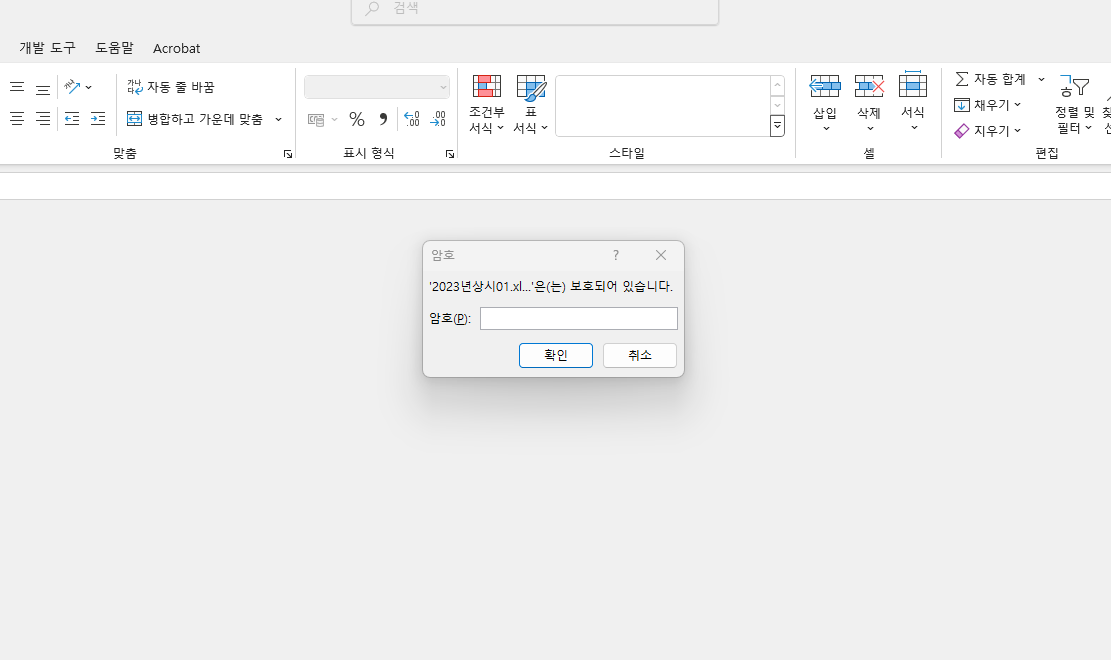Screen dimensions: 1111x660
Task: Toggle Wrap Text (자동 줄 바꿈)
Action: 171,87
